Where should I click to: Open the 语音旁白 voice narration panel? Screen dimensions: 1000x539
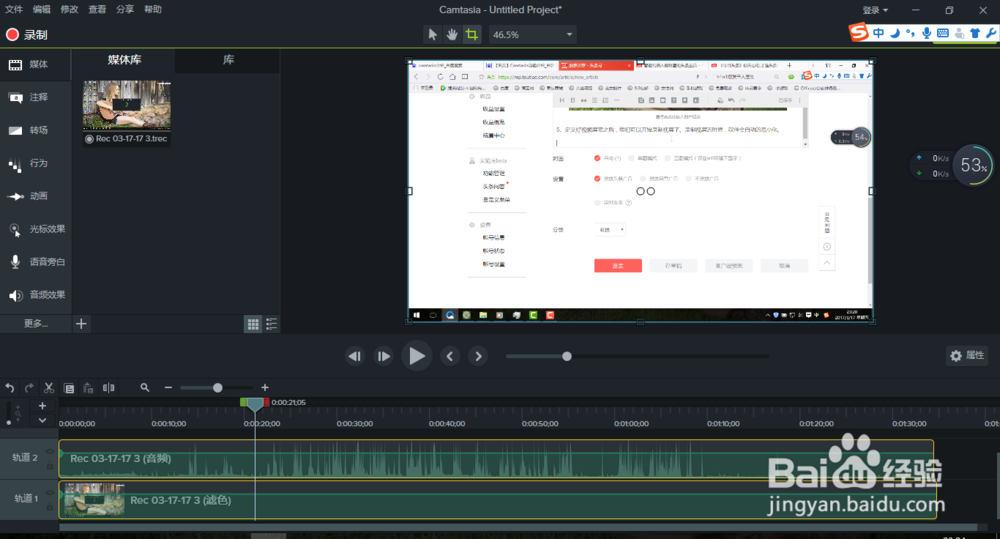[36, 262]
